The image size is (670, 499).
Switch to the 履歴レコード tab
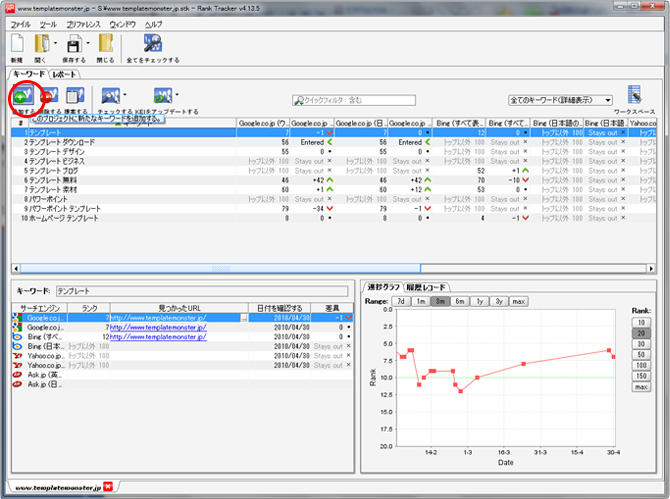pos(426,287)
